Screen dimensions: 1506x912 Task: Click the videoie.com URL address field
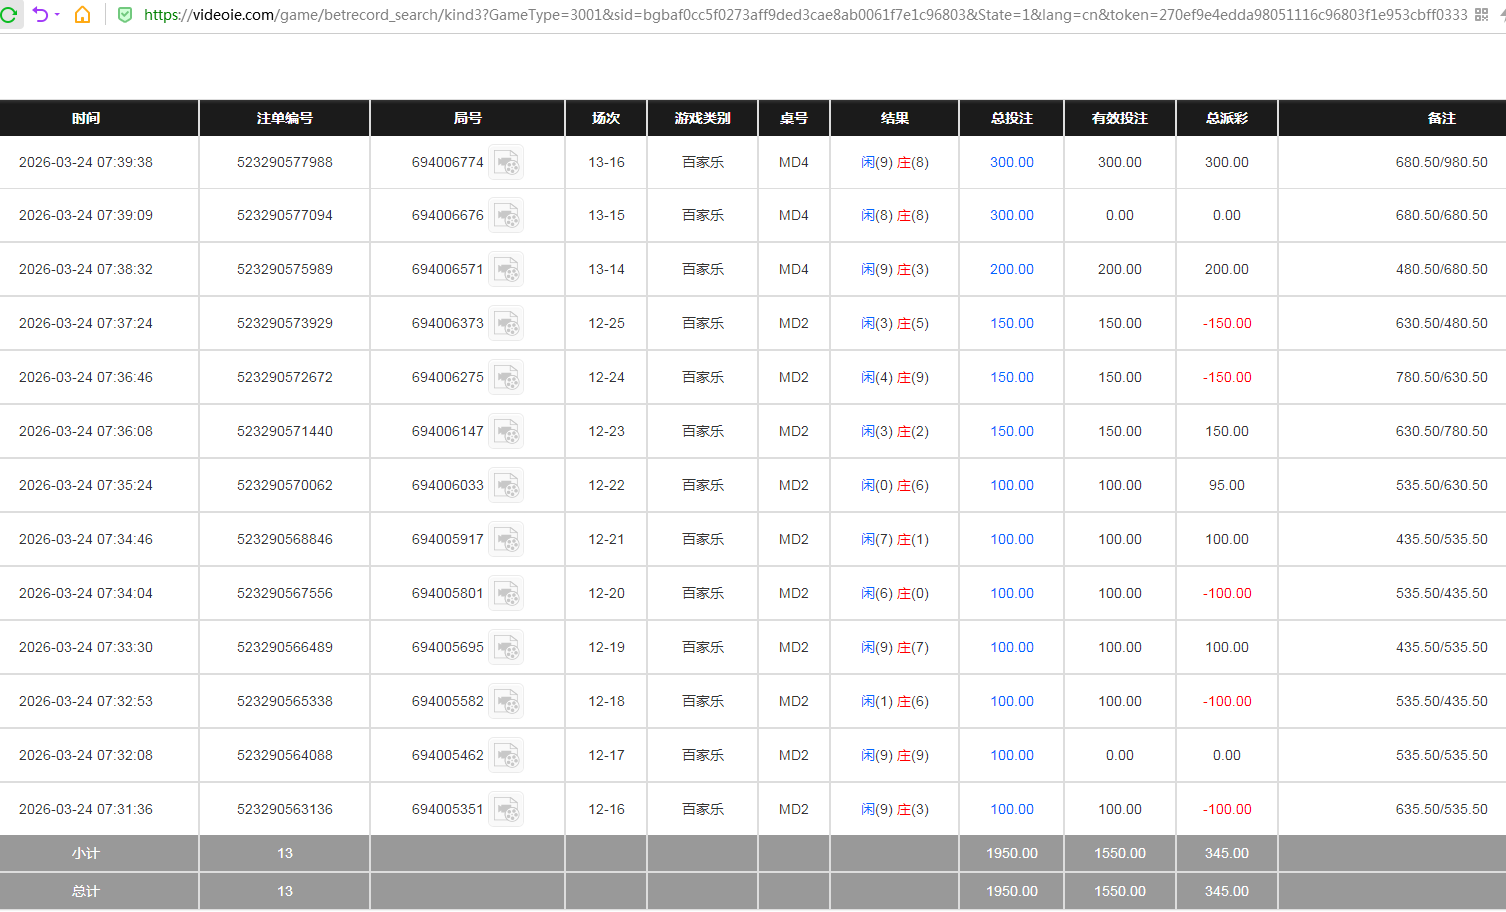(x=800, y=15)
